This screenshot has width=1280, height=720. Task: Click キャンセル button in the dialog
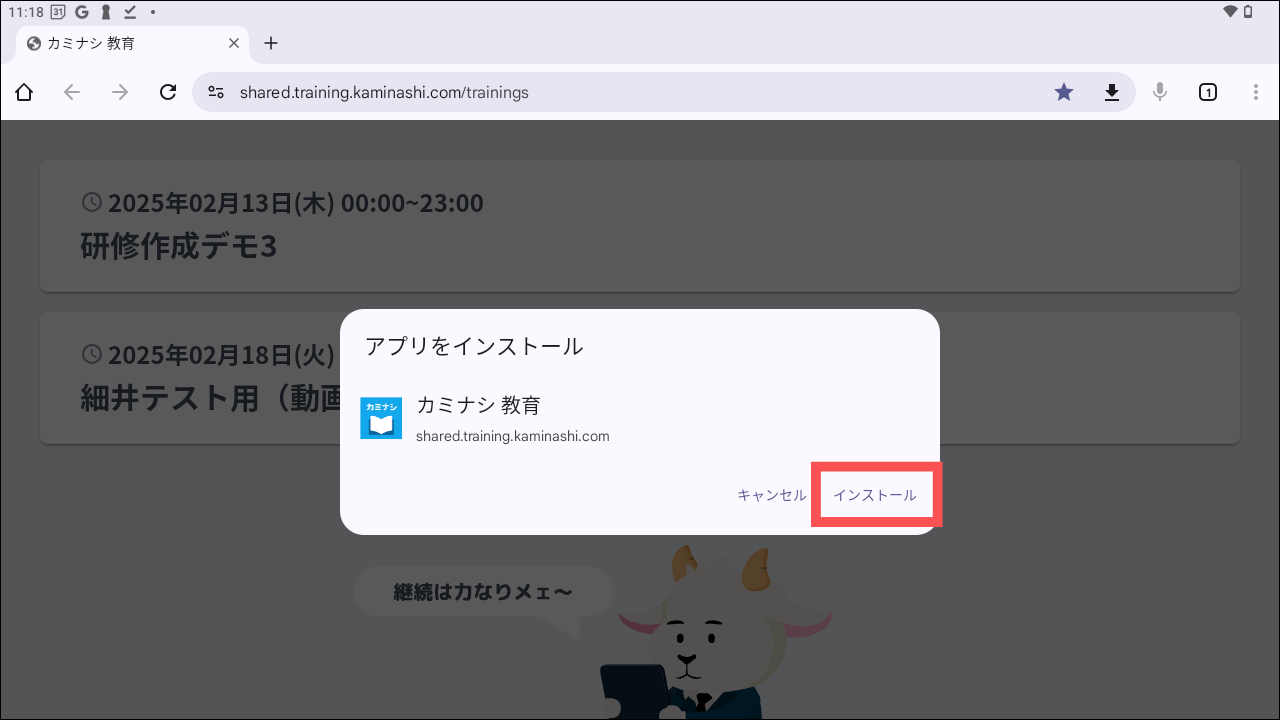[x=772, y=495]
